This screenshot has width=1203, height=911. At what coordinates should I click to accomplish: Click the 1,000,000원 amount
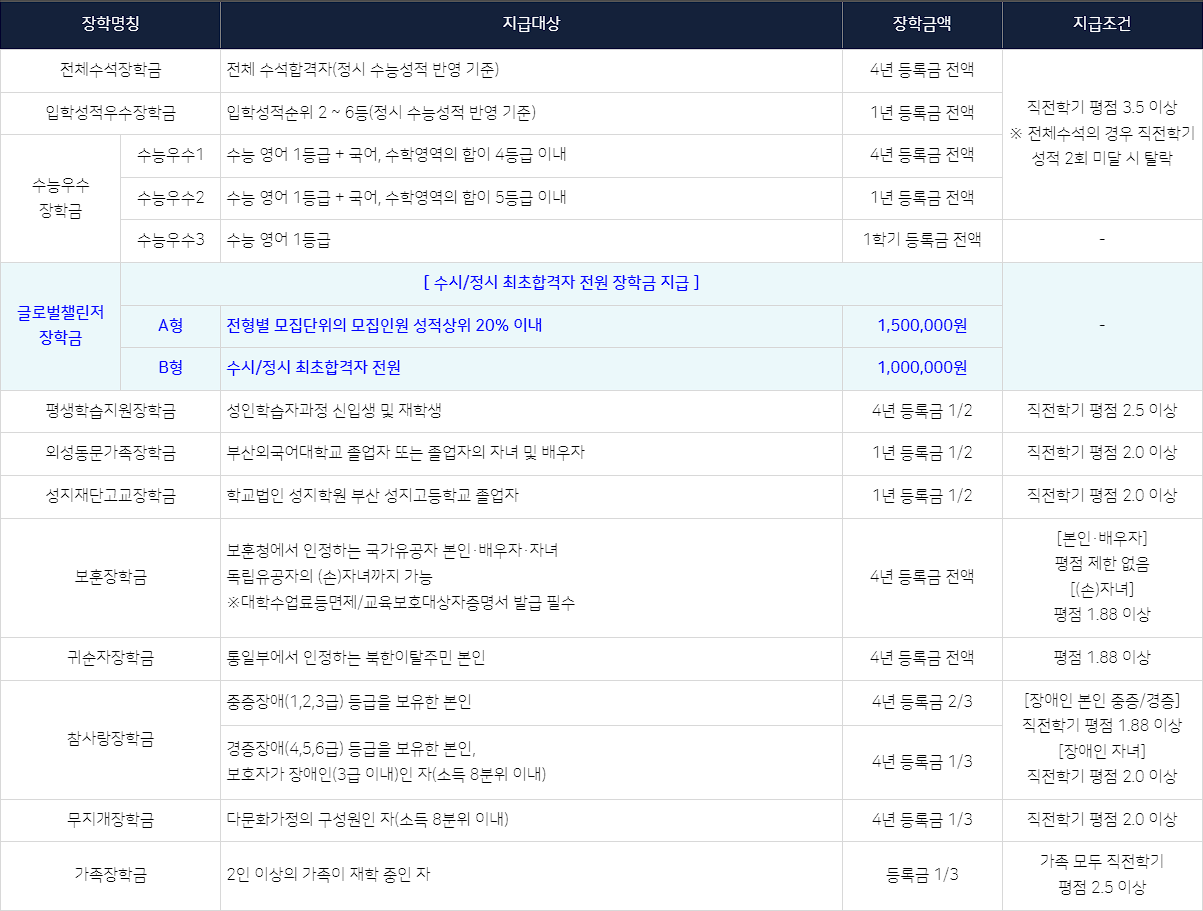[x=922, y=368]
